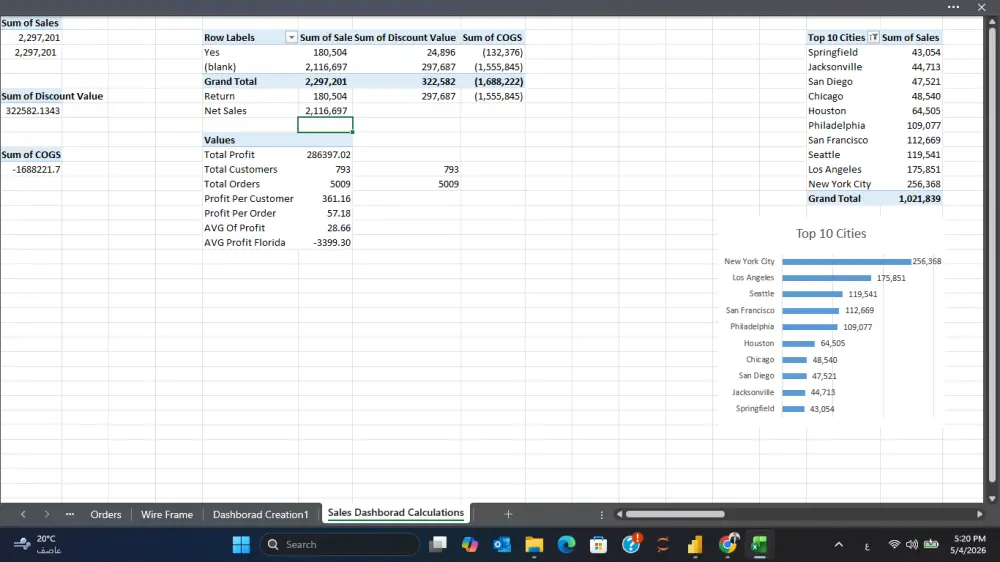
Task: Open the orange sync app on taskbar
Action: tap(663, 545)
